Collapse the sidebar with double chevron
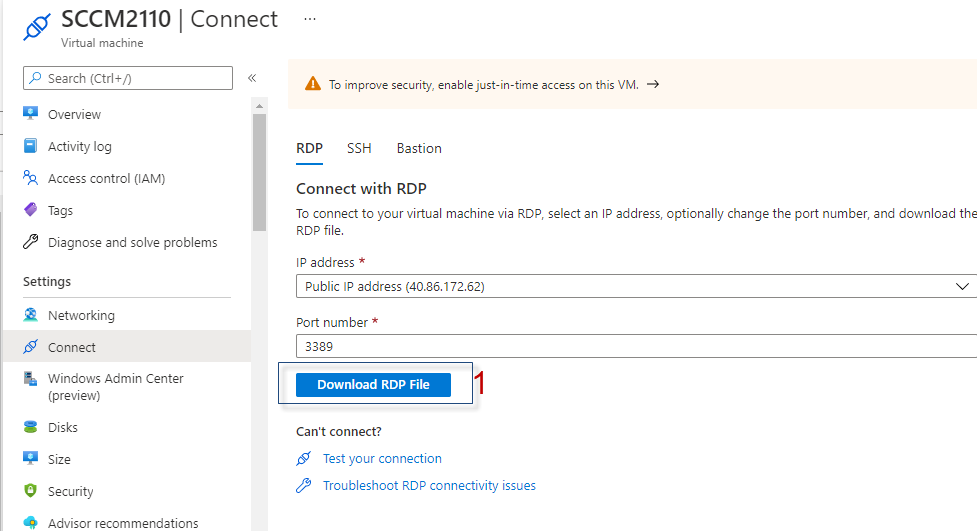The width and height of the screenshot is (977, 531). (252, 78)
